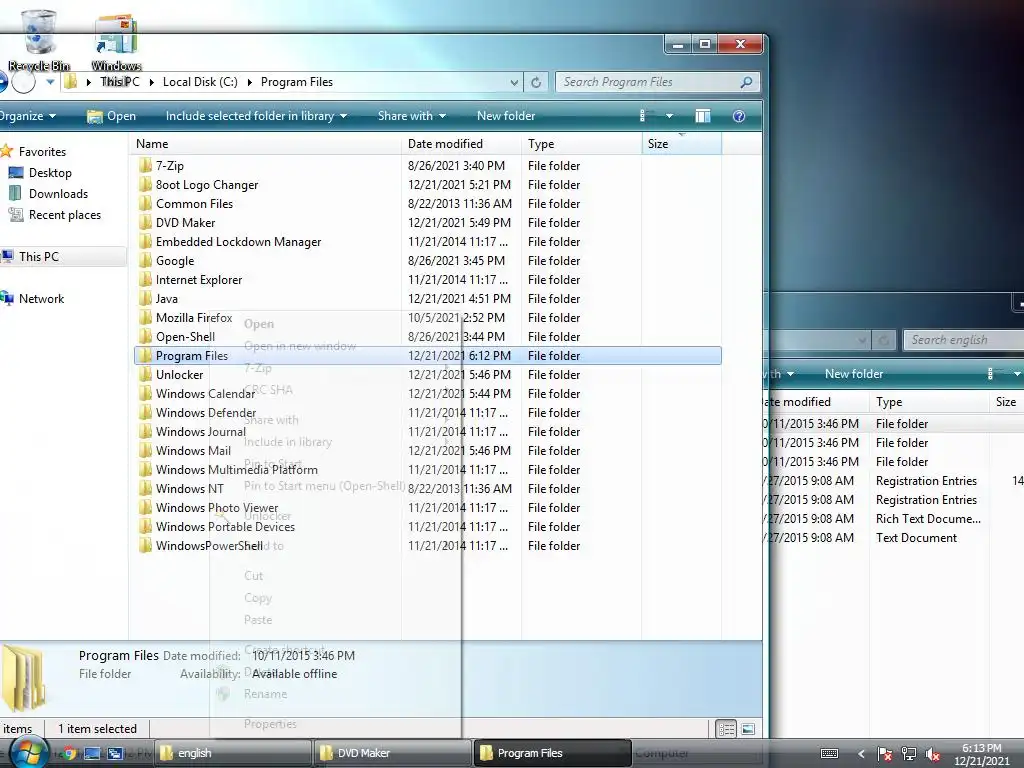Image resolution: width=1024 pixels, height=768 pixels.
Task: Click the Start orb button
Action: click(x=27, y=753)
